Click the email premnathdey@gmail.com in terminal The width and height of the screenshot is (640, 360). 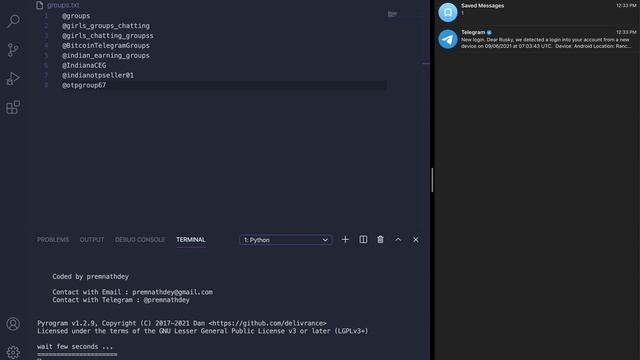tap(172, 292)
